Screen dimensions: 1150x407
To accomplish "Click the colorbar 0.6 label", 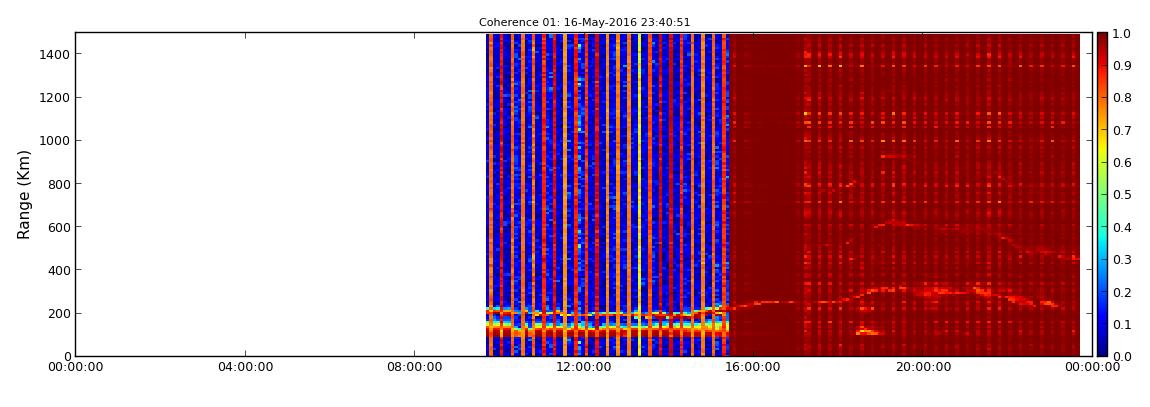I will pos(1121,163).
